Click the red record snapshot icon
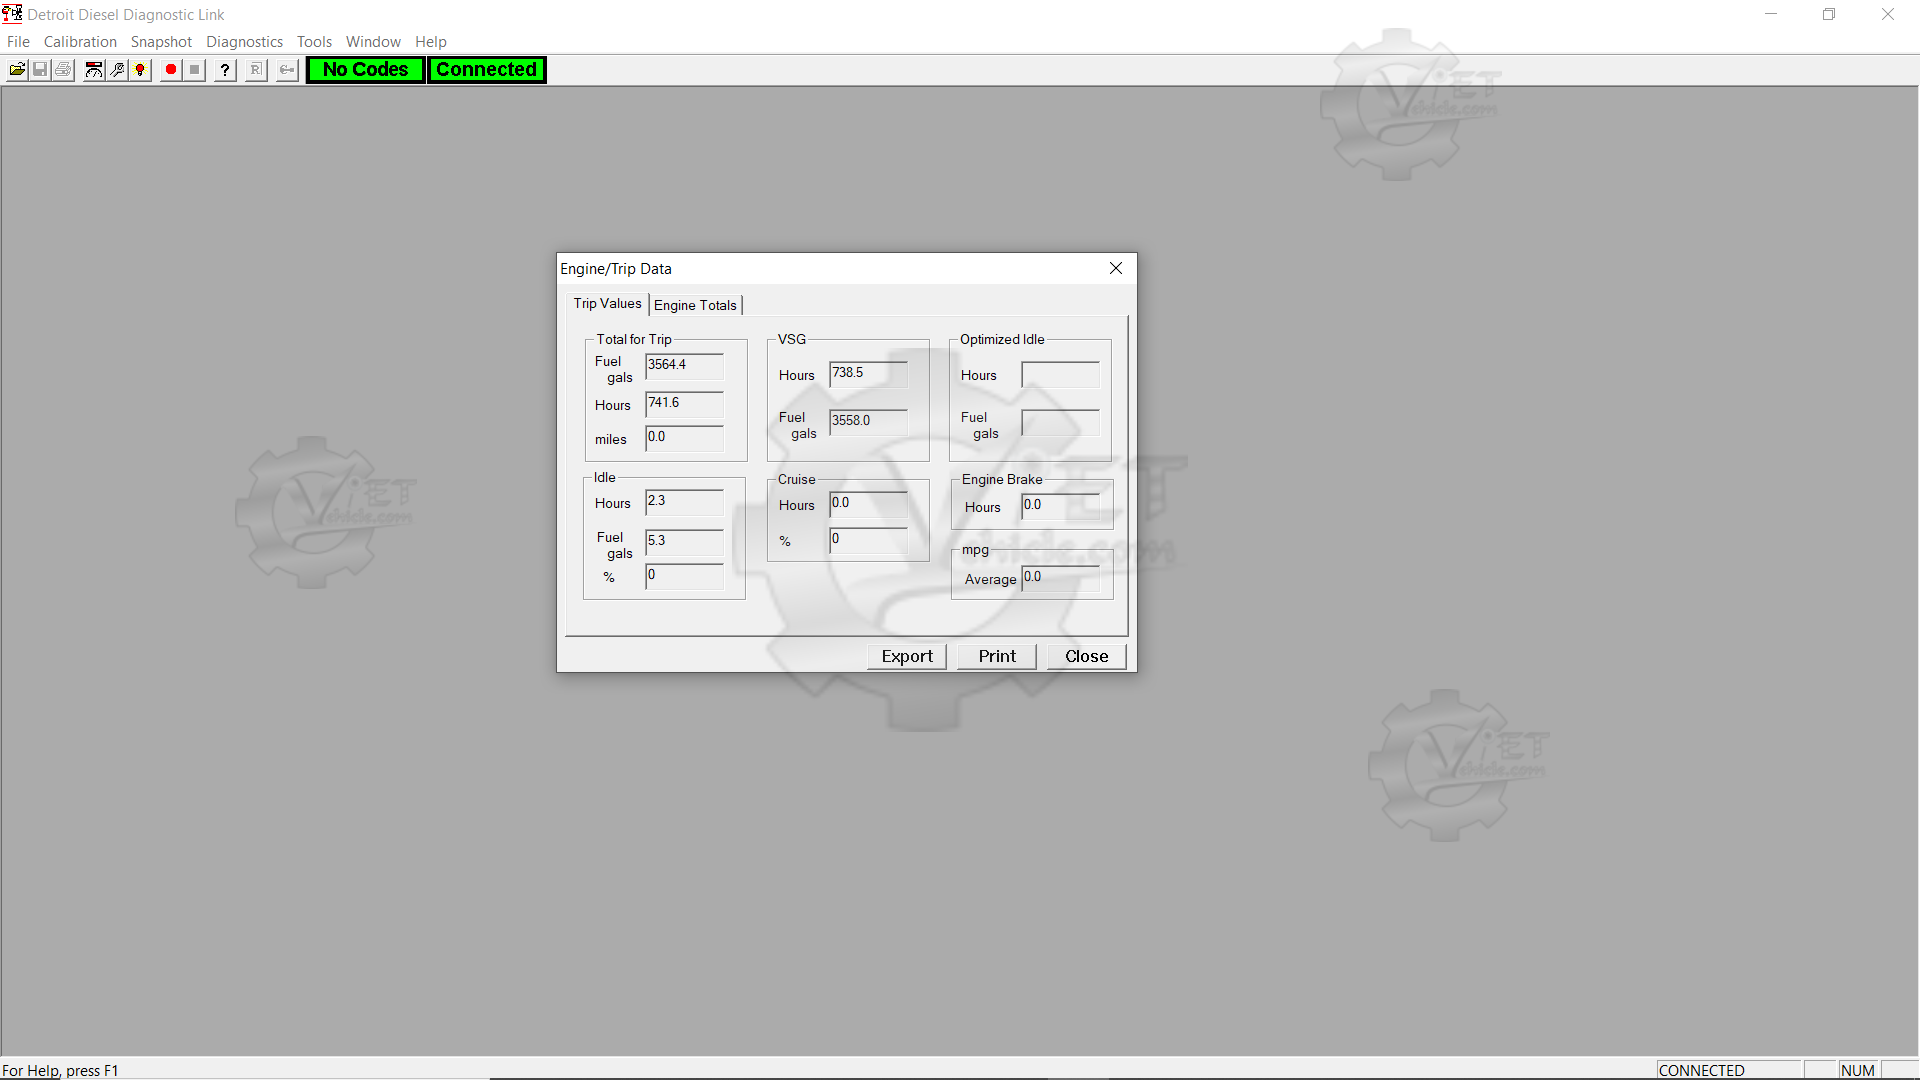 pos(171,70)
